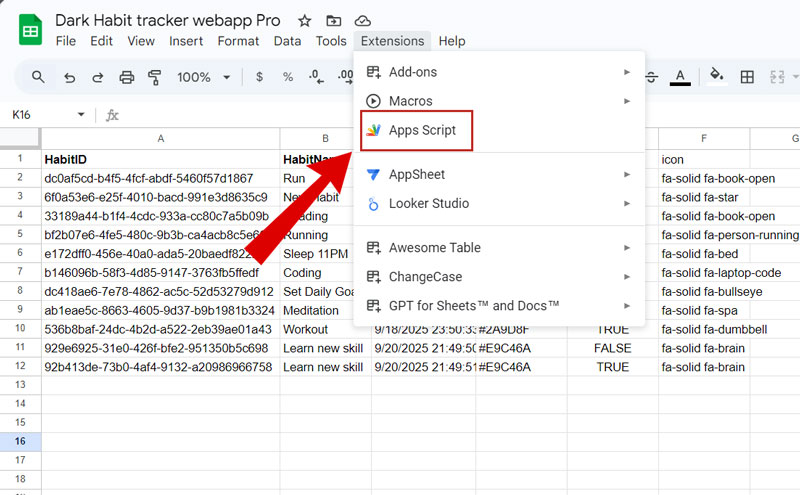Undo the last action
Screen dimensions: 800x495
tap(69, 77)
